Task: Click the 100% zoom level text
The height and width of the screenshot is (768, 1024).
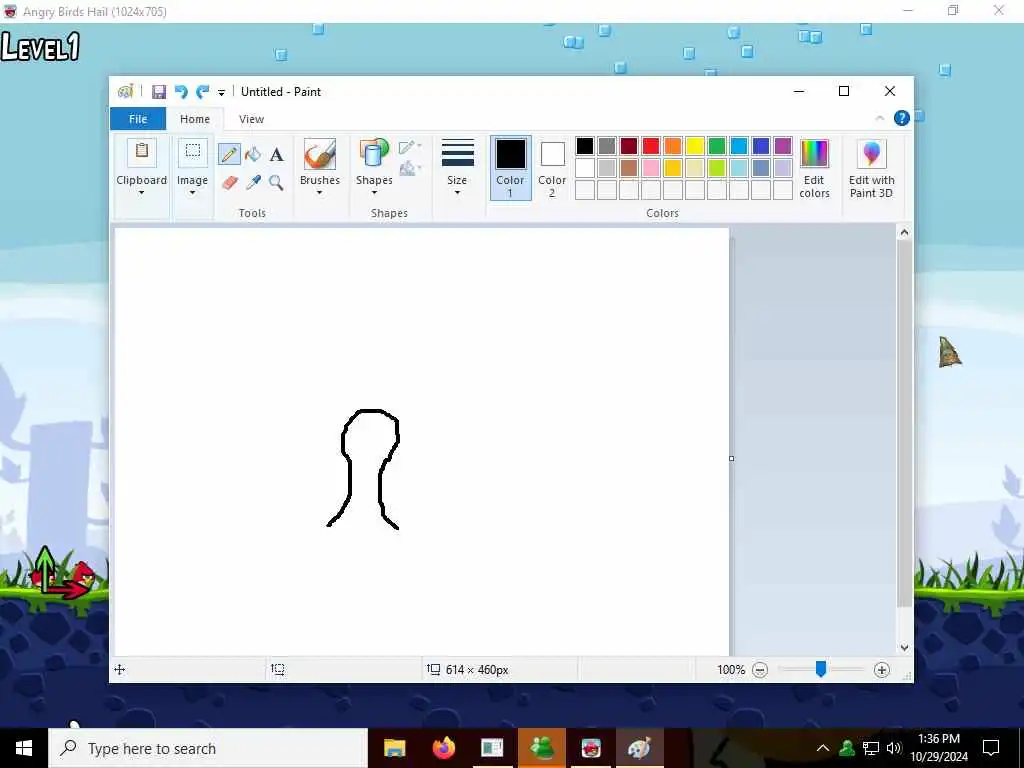Action: pos(731,669)
